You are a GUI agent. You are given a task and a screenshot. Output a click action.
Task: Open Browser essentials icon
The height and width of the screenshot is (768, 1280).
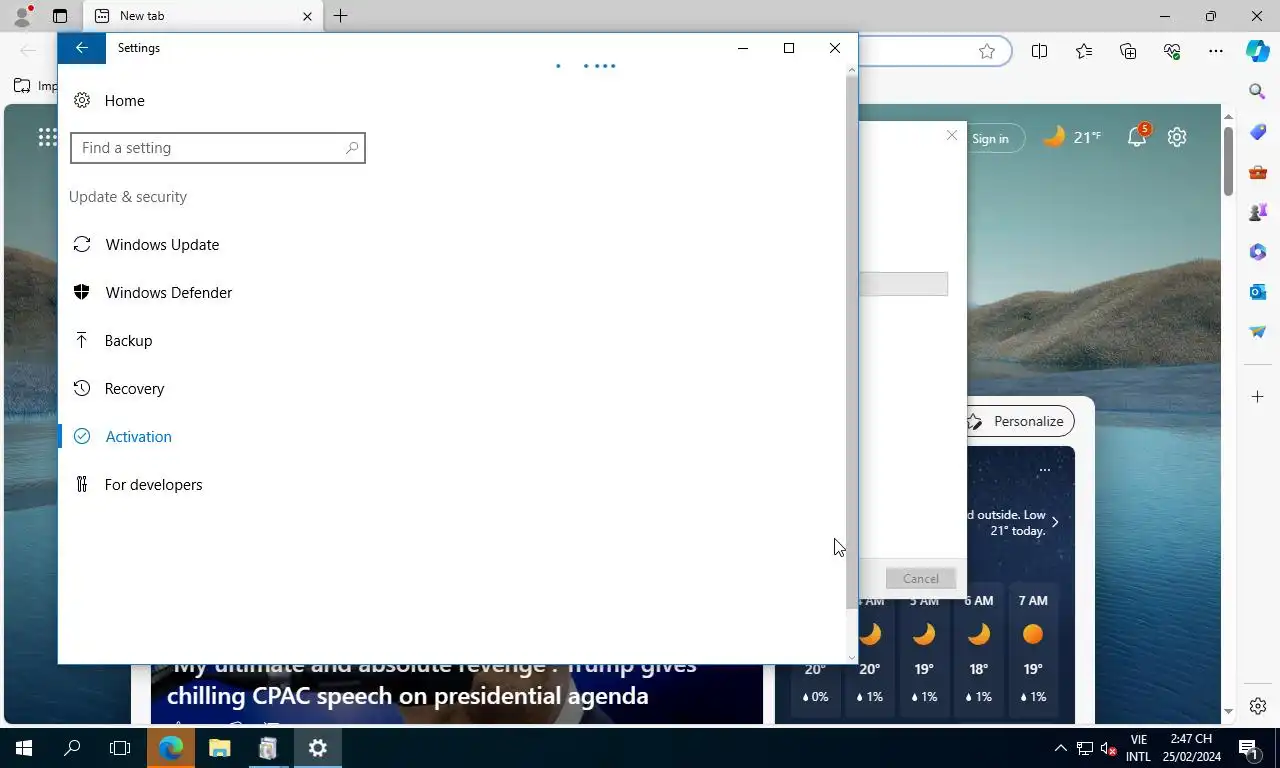click(x=1172, y=51)
